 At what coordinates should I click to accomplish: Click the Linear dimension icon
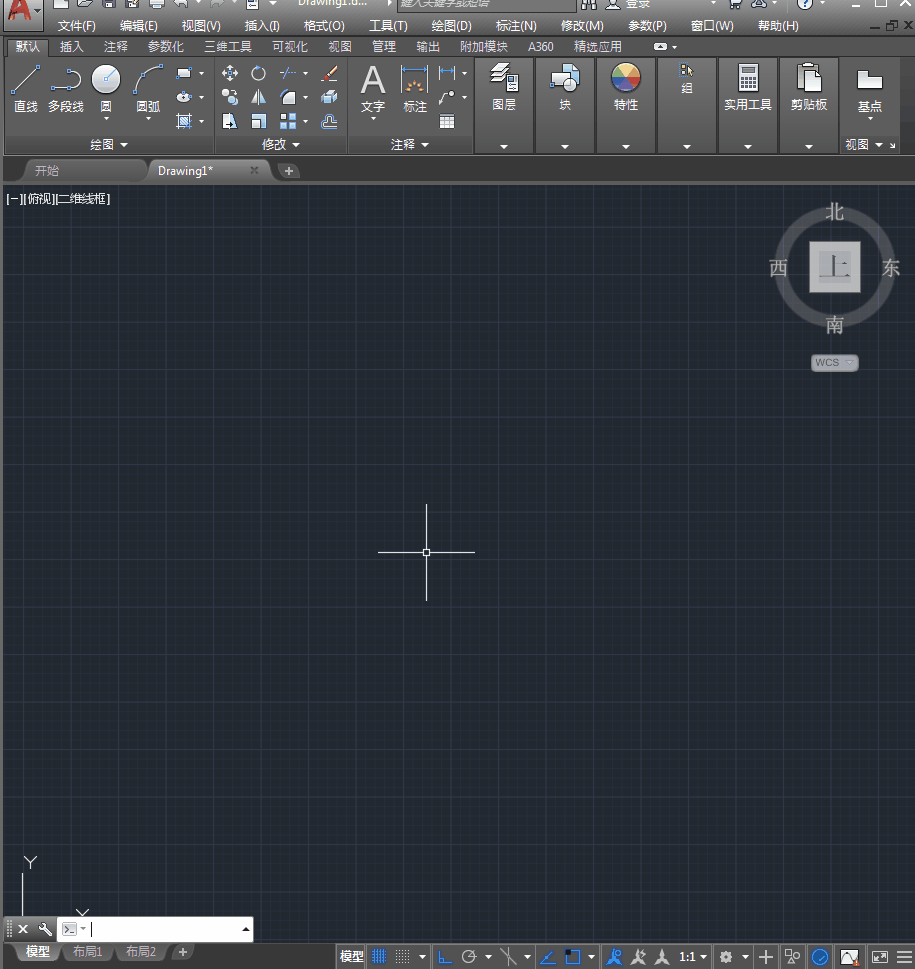tap(447, 73)
